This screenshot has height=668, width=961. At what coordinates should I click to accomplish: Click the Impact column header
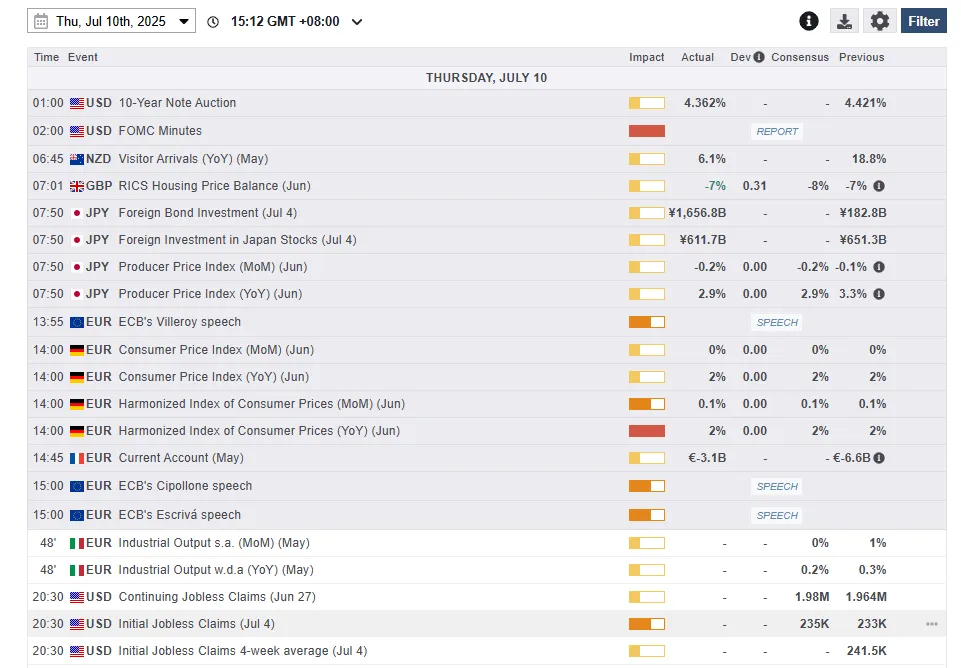coord(646,57)
